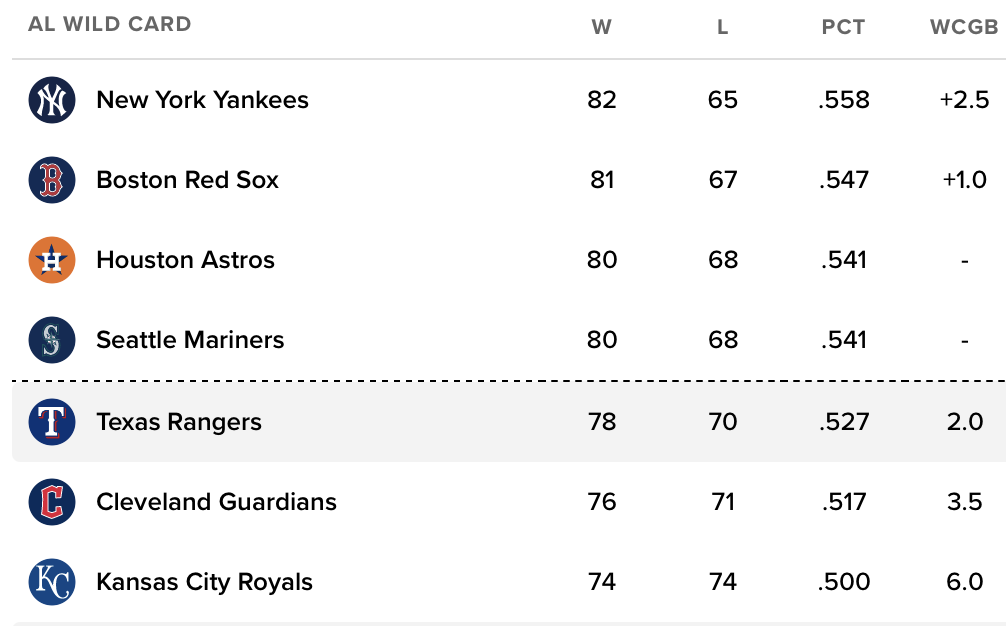This screenshot has width=1006, height=626.
Task: Click the Houston Astros logo
Action: (52, 260)
